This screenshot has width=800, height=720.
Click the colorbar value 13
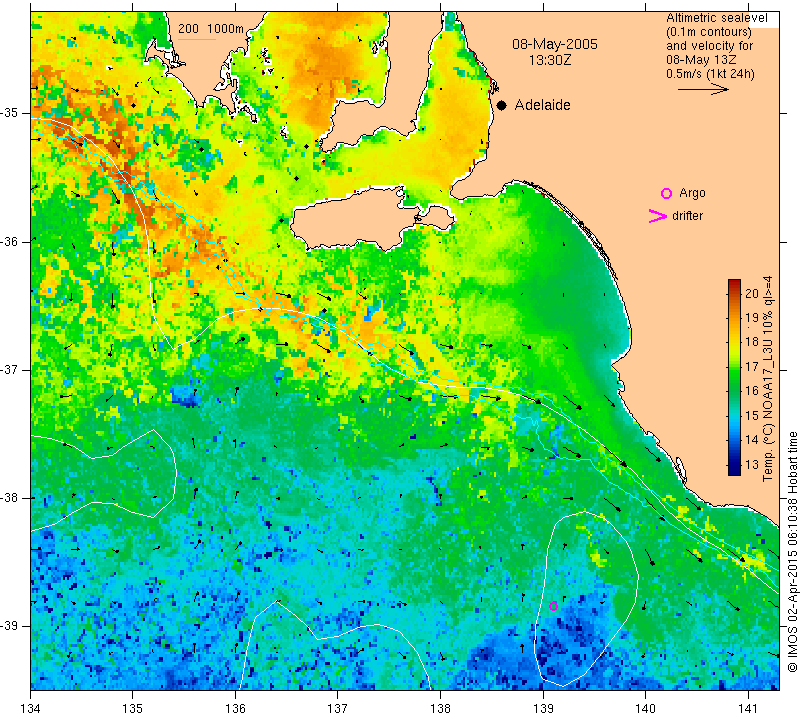752,464
